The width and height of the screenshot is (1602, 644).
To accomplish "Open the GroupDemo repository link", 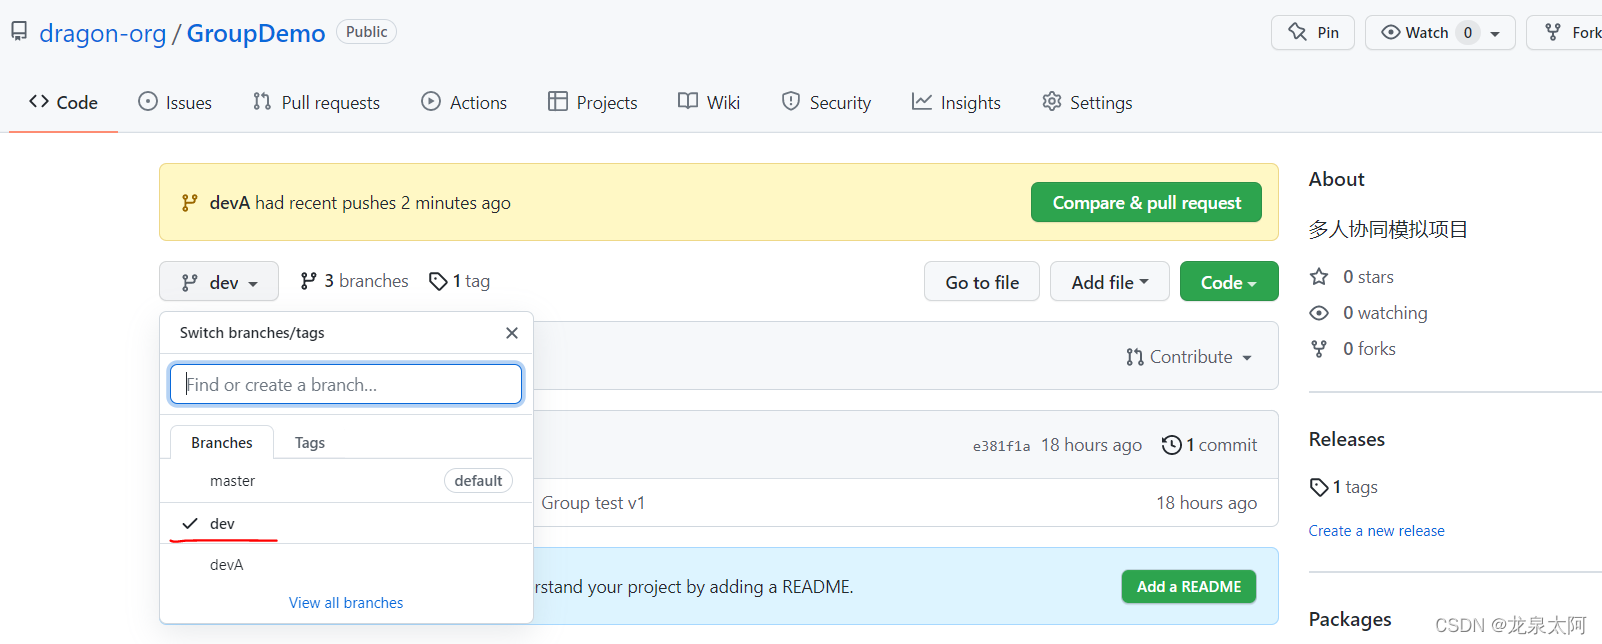I will [x=256, y=33].
